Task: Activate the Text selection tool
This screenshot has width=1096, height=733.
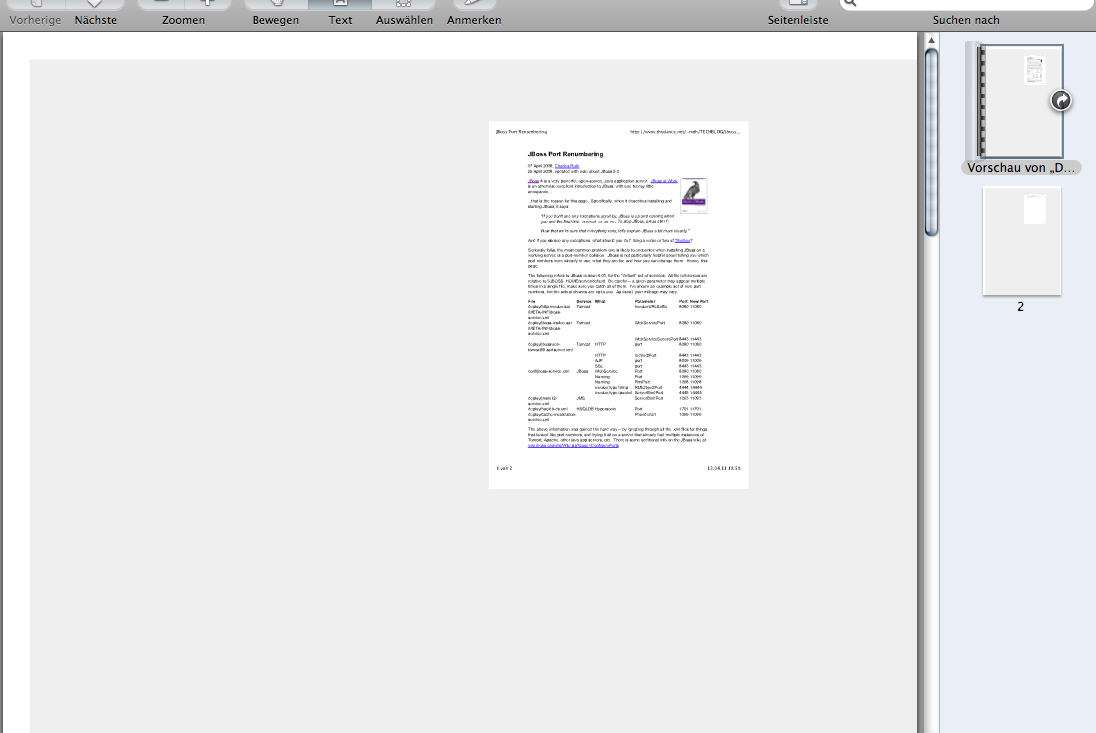Action: (x=340, y=5)
